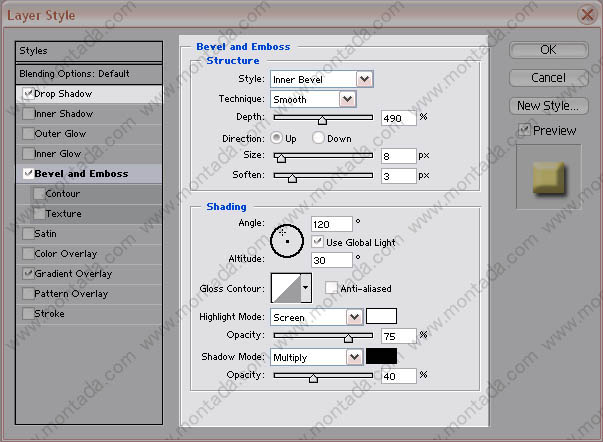Click the black shadow color swatch

(x=381, y=356)
